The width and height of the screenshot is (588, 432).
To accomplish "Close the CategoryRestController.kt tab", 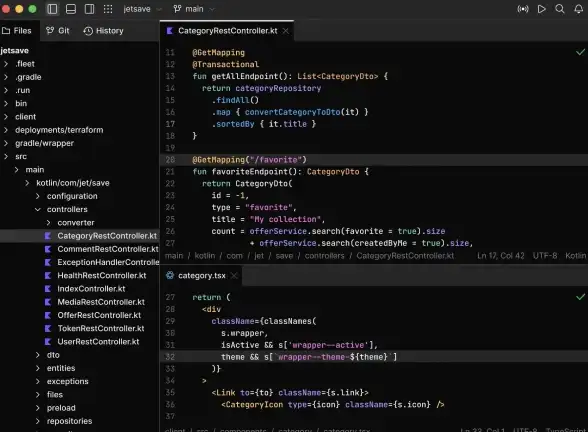I will point(286,31).
